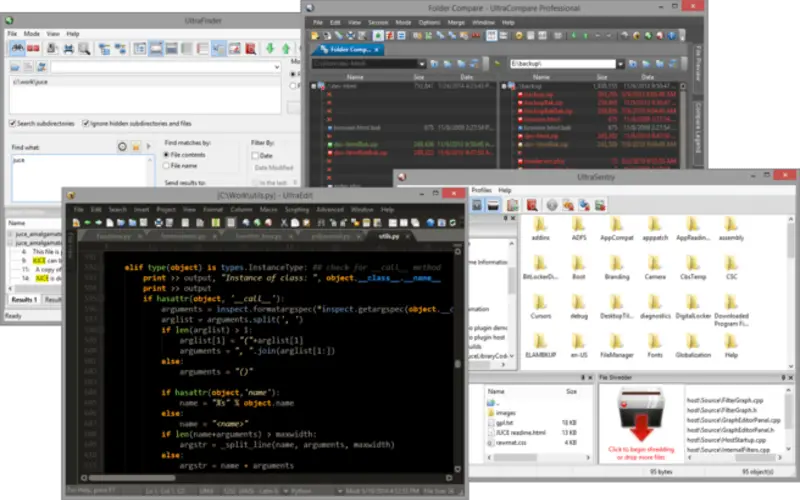Click the blue globe icon in UltraCompare toolbar
Image resolution: width=800 pixels, height=500 pixels.
click(672, 35)
